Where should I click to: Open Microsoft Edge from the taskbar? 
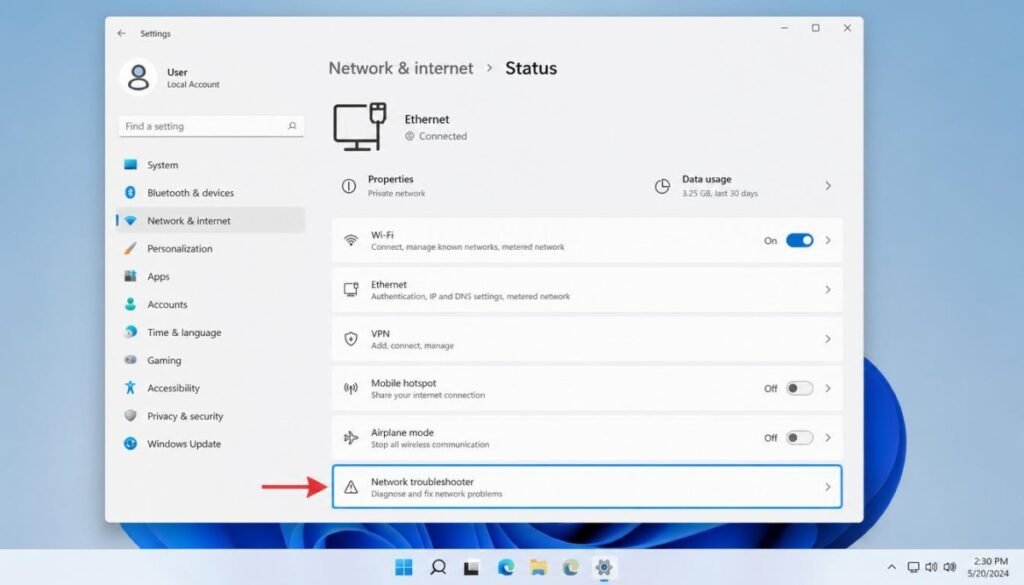click(505, 567)
